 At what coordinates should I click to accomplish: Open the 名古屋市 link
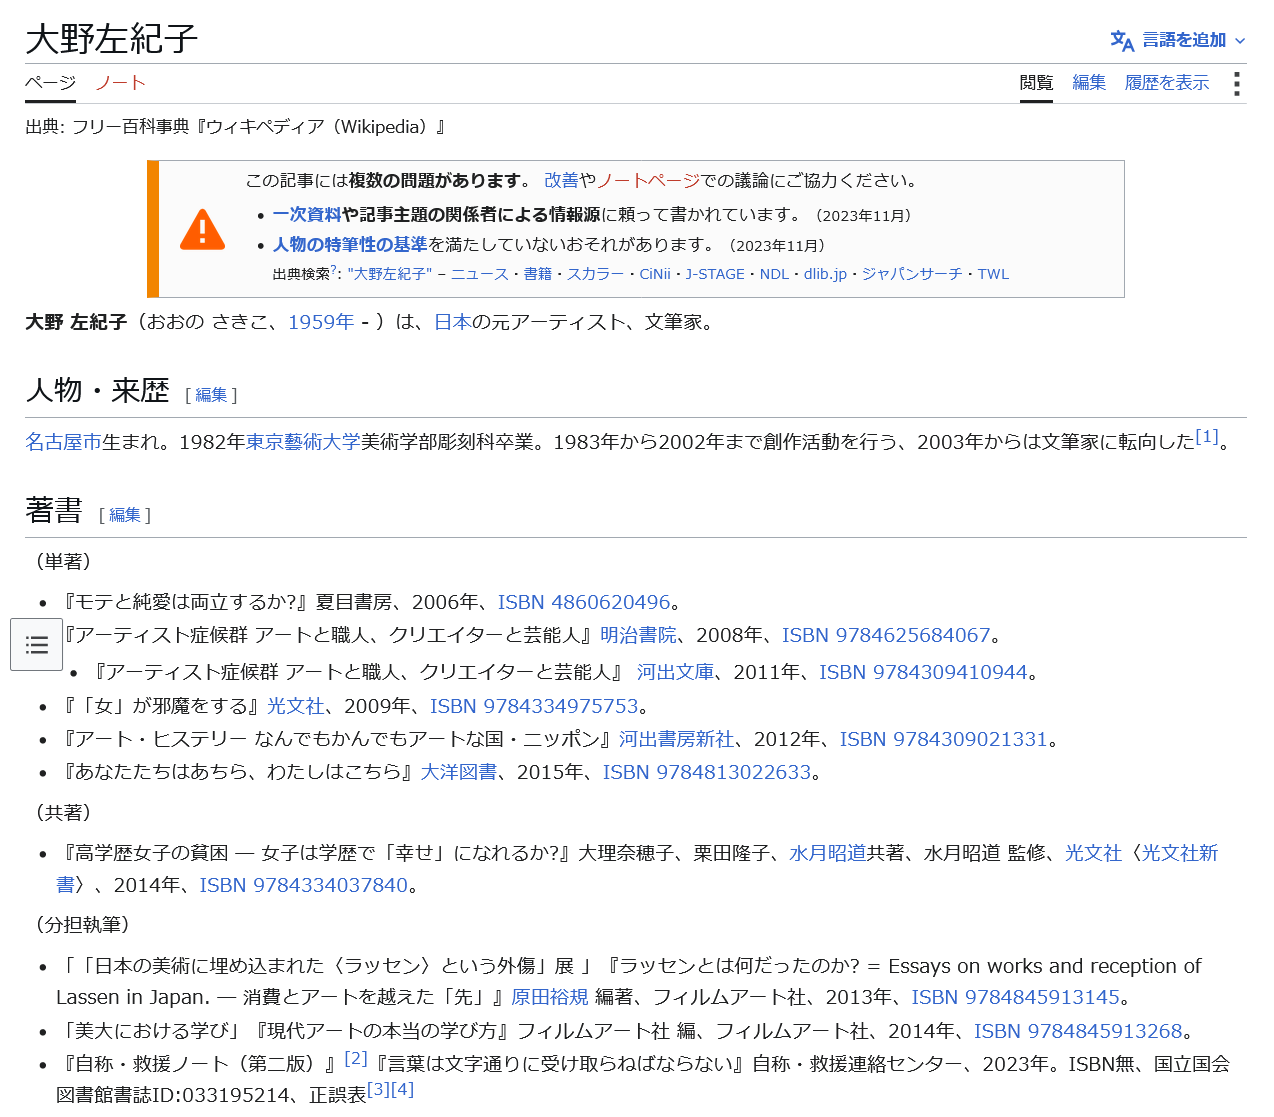pyautogui.click(x=63, y=442)
